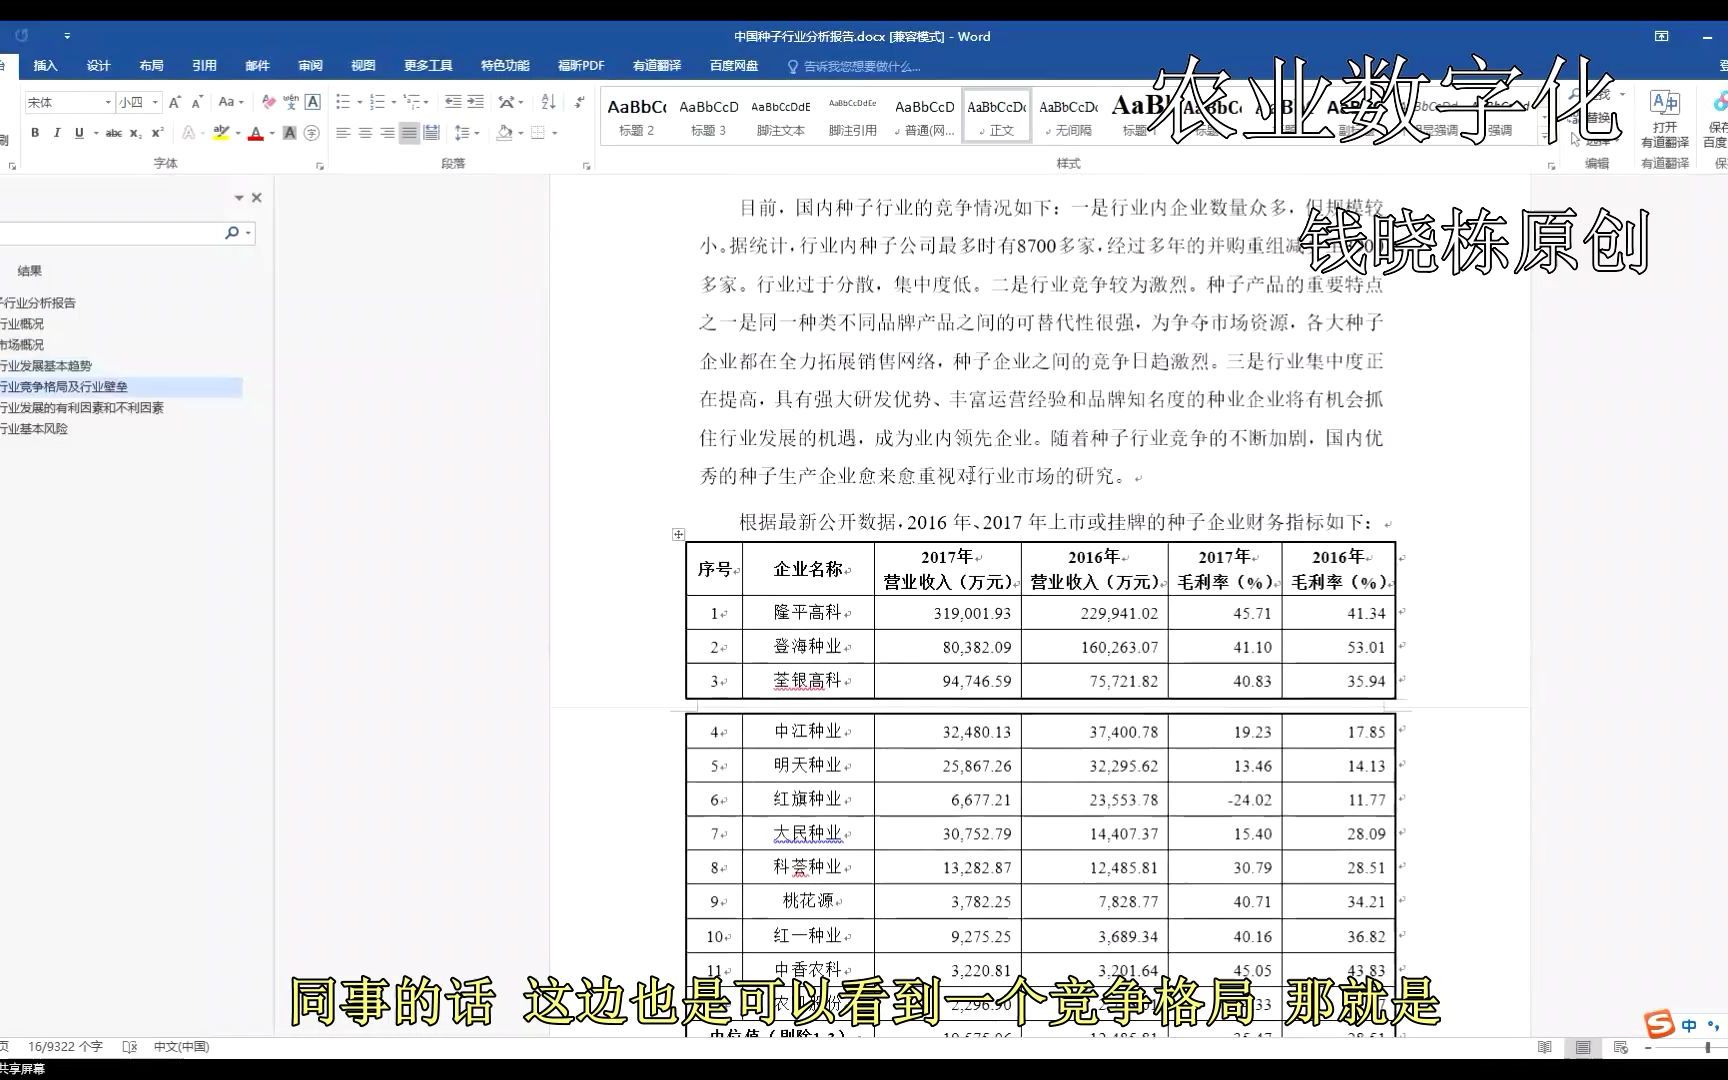Open the 引用 (References) ribbon tab
This screenshot has width=1728, height=1080.
point(204,66)
